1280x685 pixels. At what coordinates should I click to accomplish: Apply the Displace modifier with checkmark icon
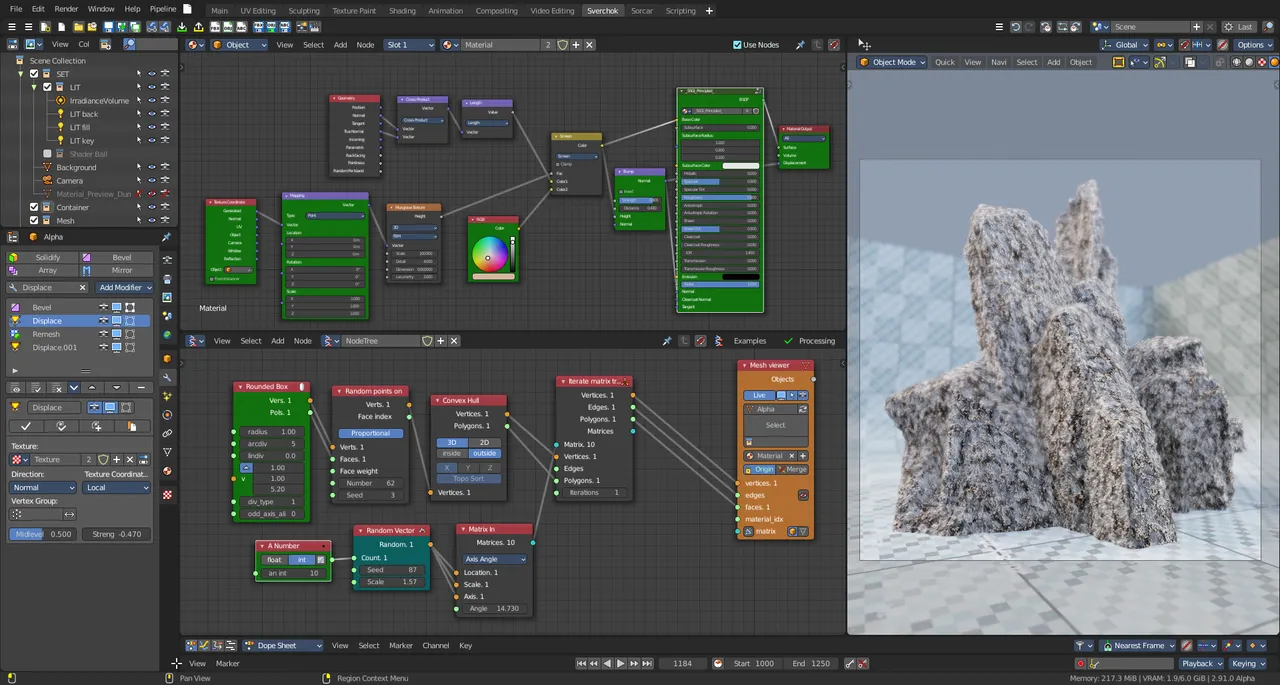pos(26,426)
